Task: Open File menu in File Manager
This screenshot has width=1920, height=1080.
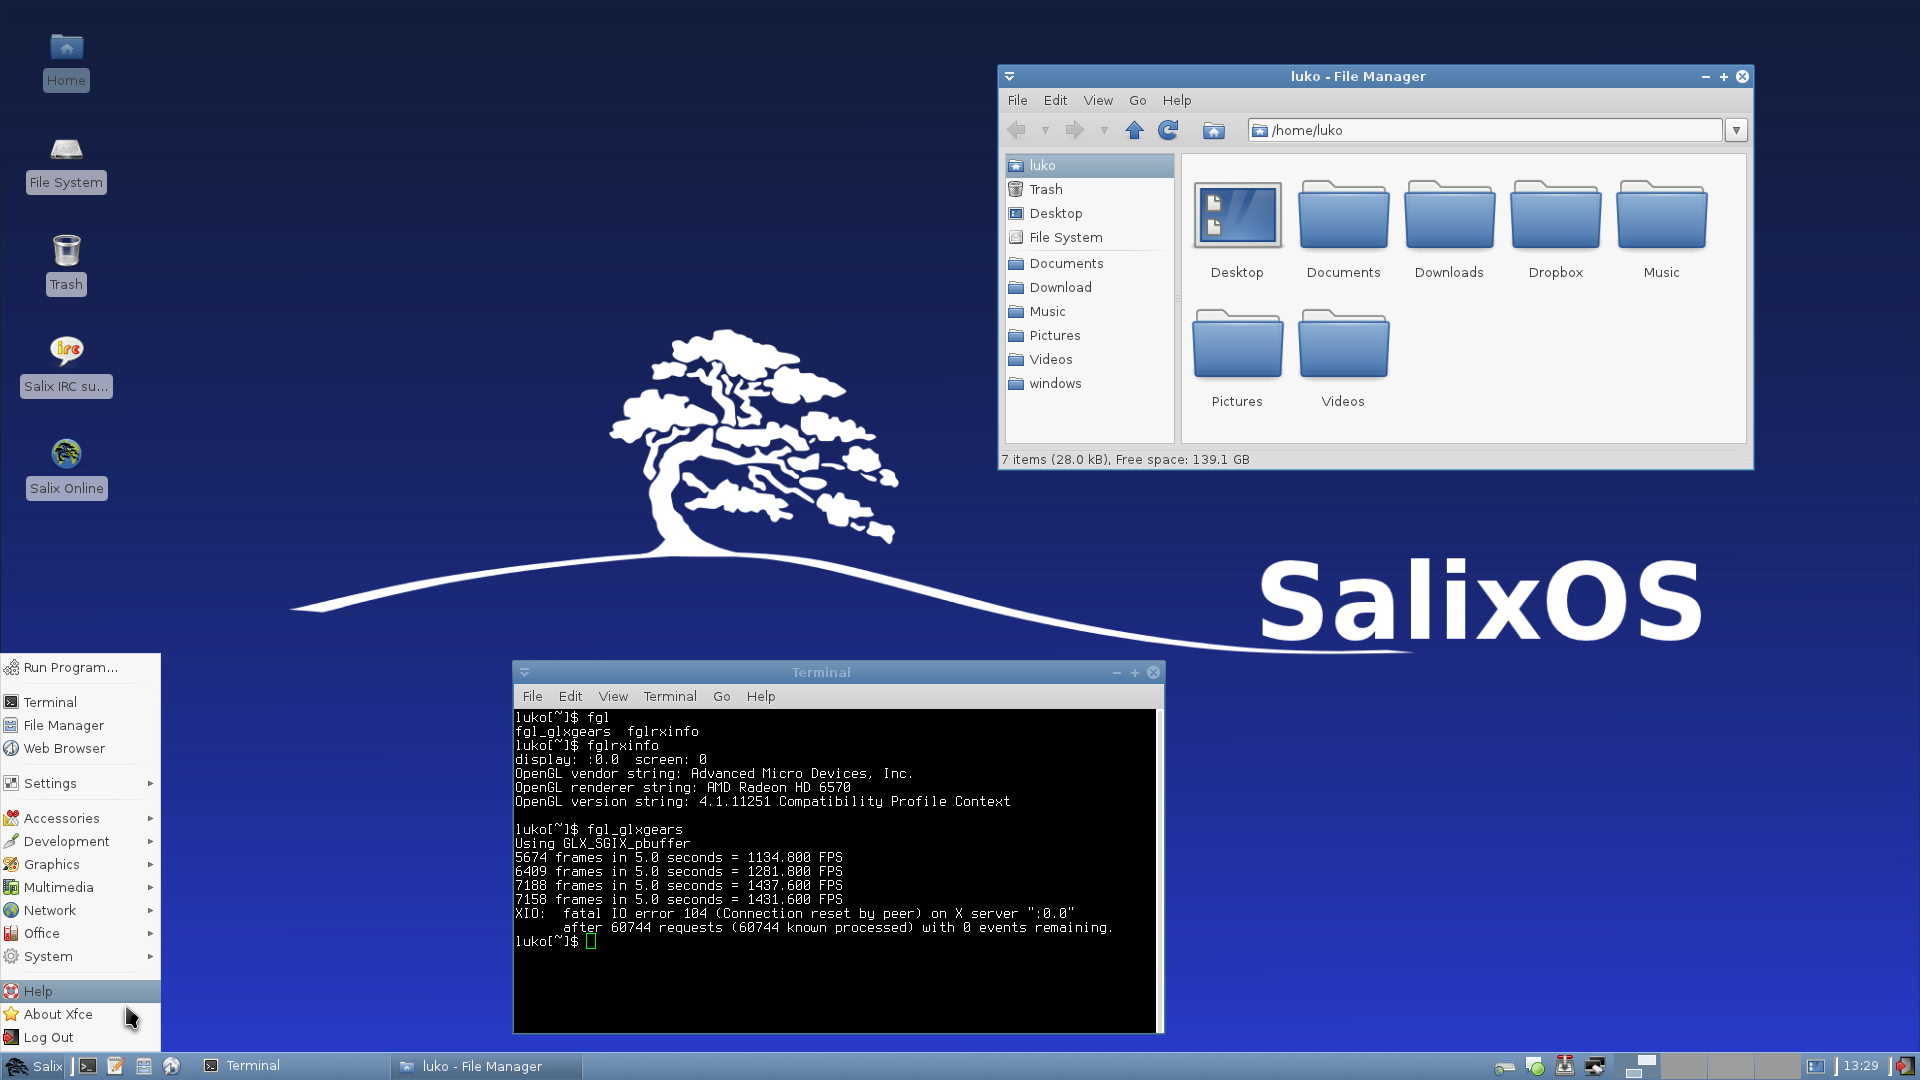Action: click(1017, 100)
